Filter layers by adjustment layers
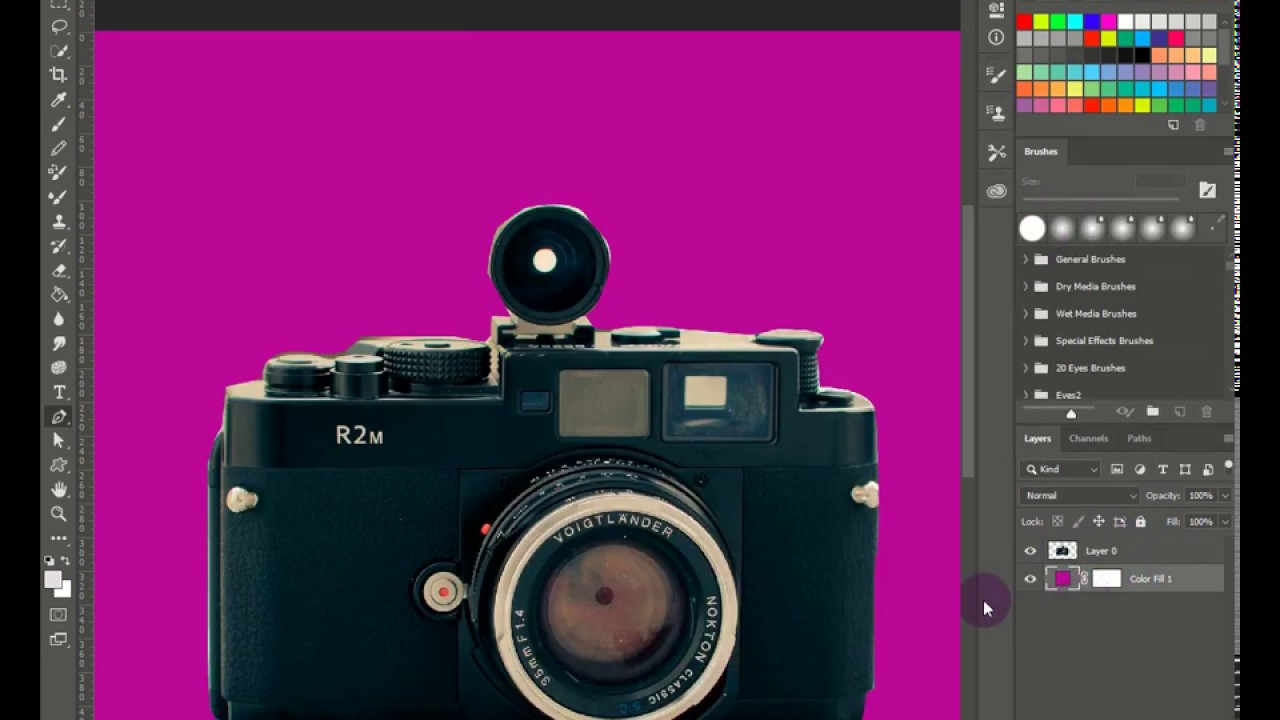1280x720 pixels. click(1140, 469)
